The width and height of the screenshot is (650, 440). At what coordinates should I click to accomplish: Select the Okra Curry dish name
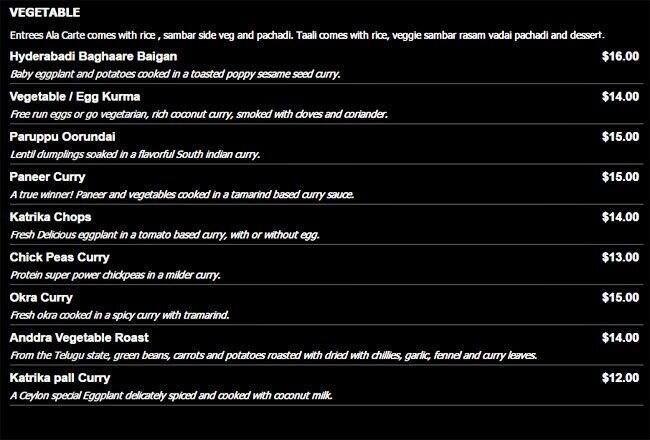pyautogui.click(x=41, y=297)
